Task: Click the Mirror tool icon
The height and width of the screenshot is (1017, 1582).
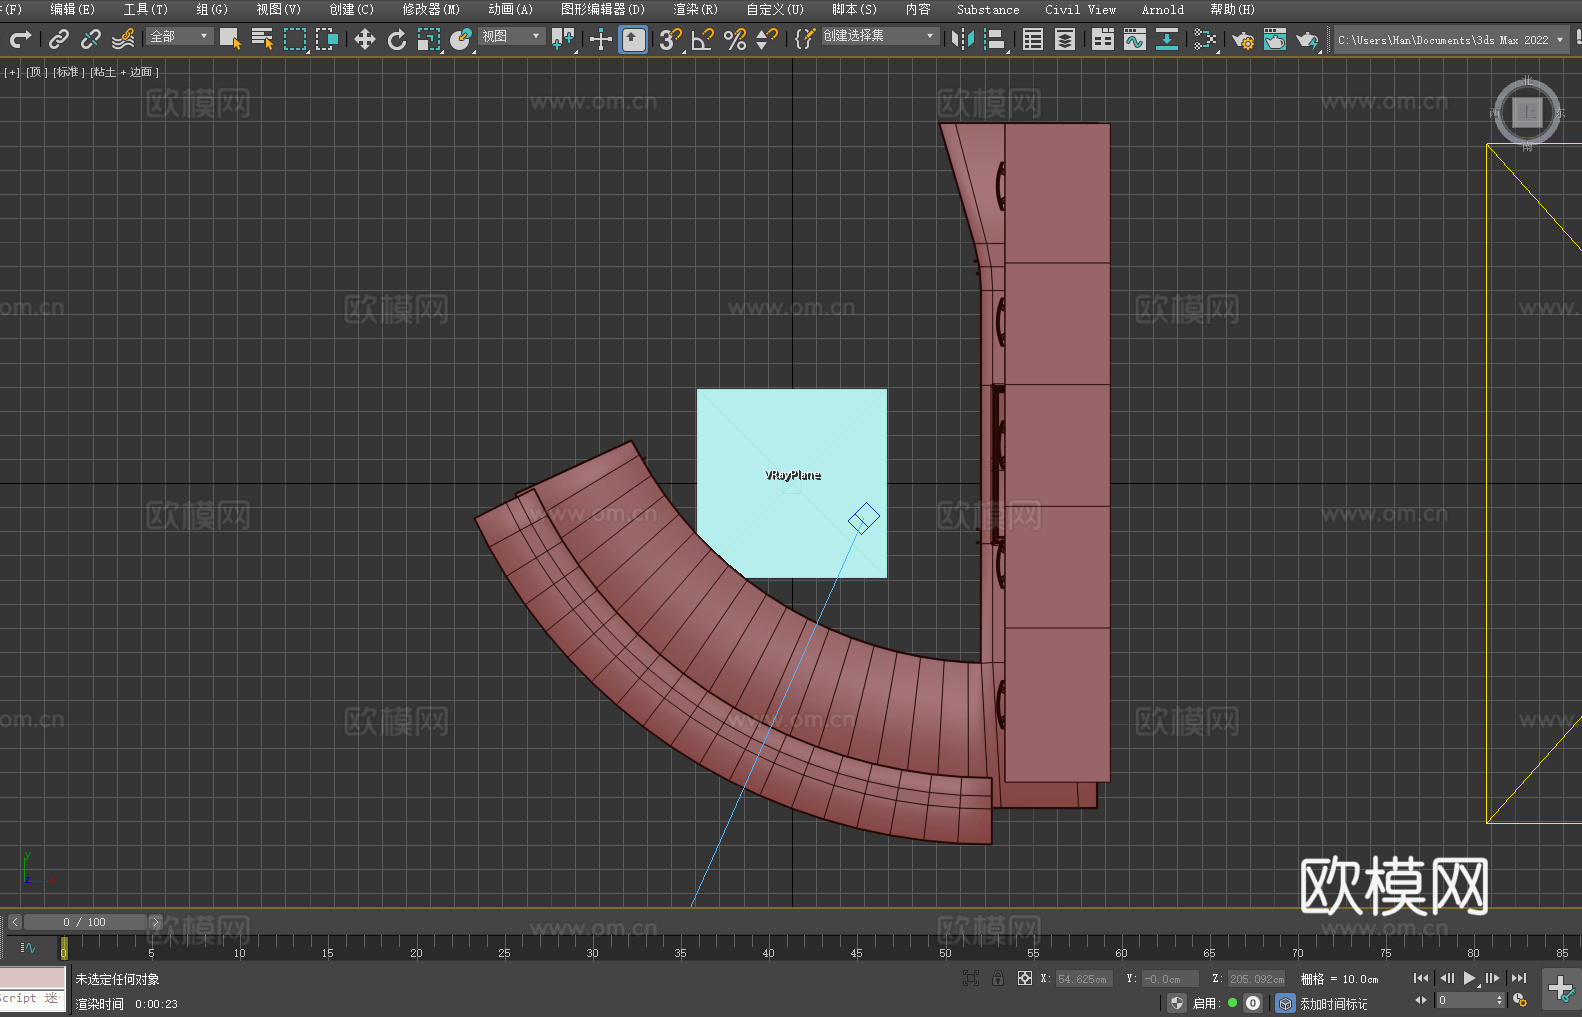Action: (963, 39)
